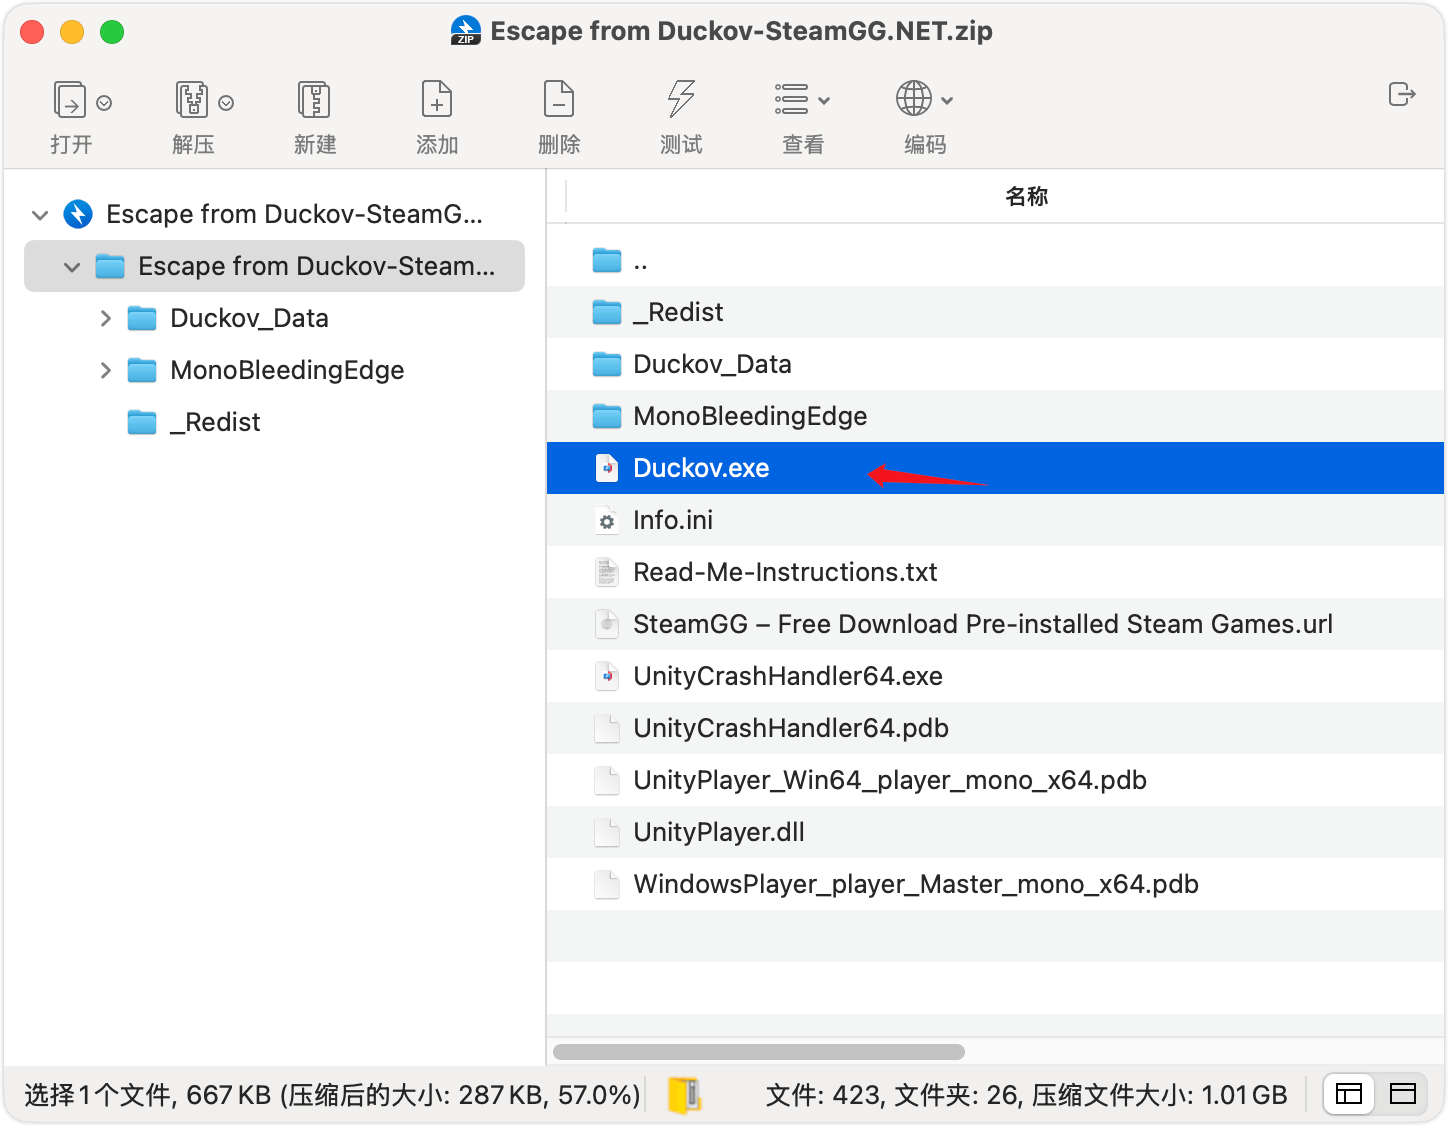1448x1126 pixels.
Task: Click the 名称 (Name) column header
Action: coord(1026,196)
